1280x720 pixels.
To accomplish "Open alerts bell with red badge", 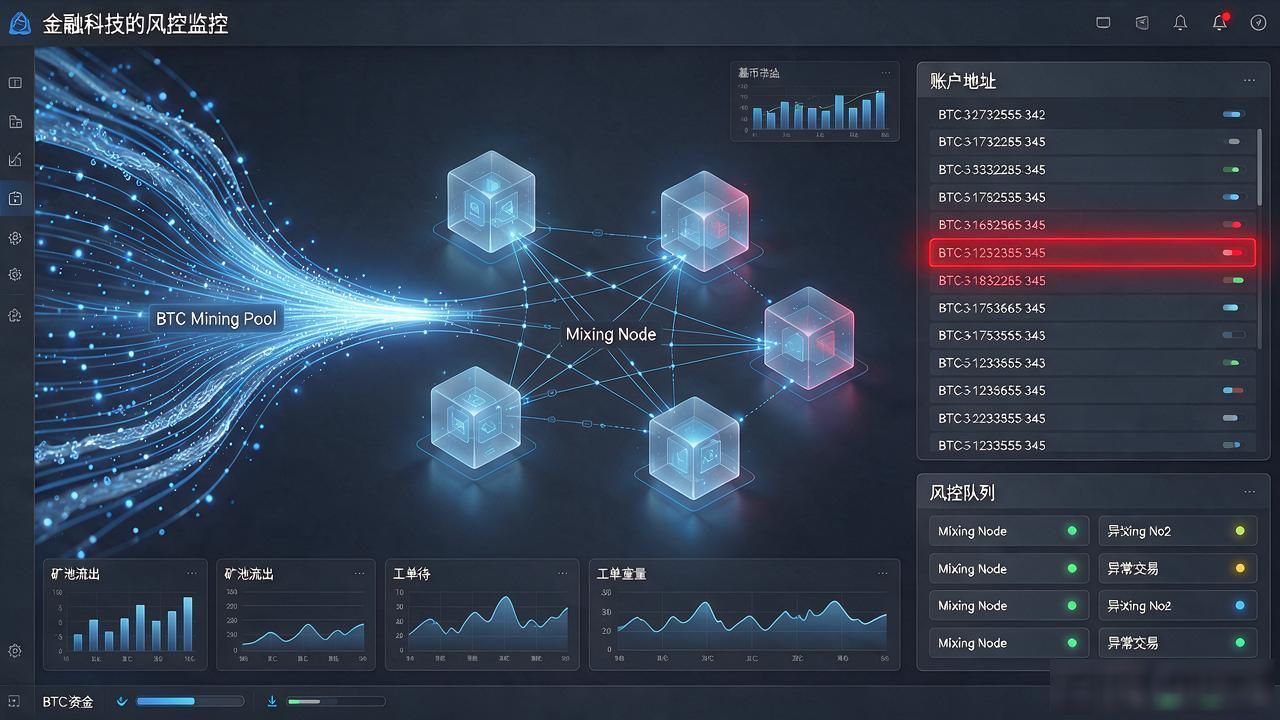I will pos(1220,22).
